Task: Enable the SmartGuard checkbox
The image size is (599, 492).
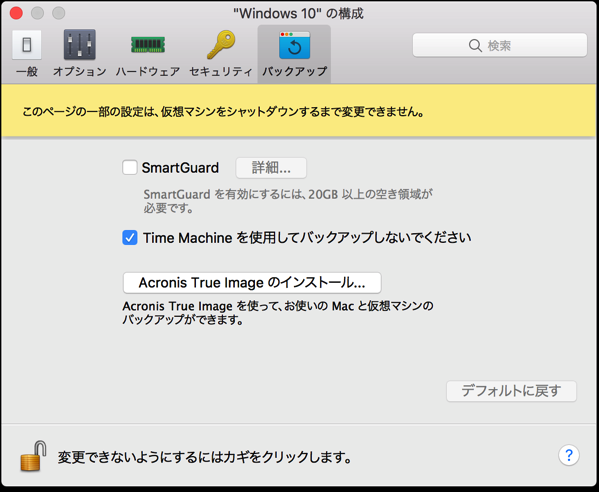Action: tap(130, 167)
